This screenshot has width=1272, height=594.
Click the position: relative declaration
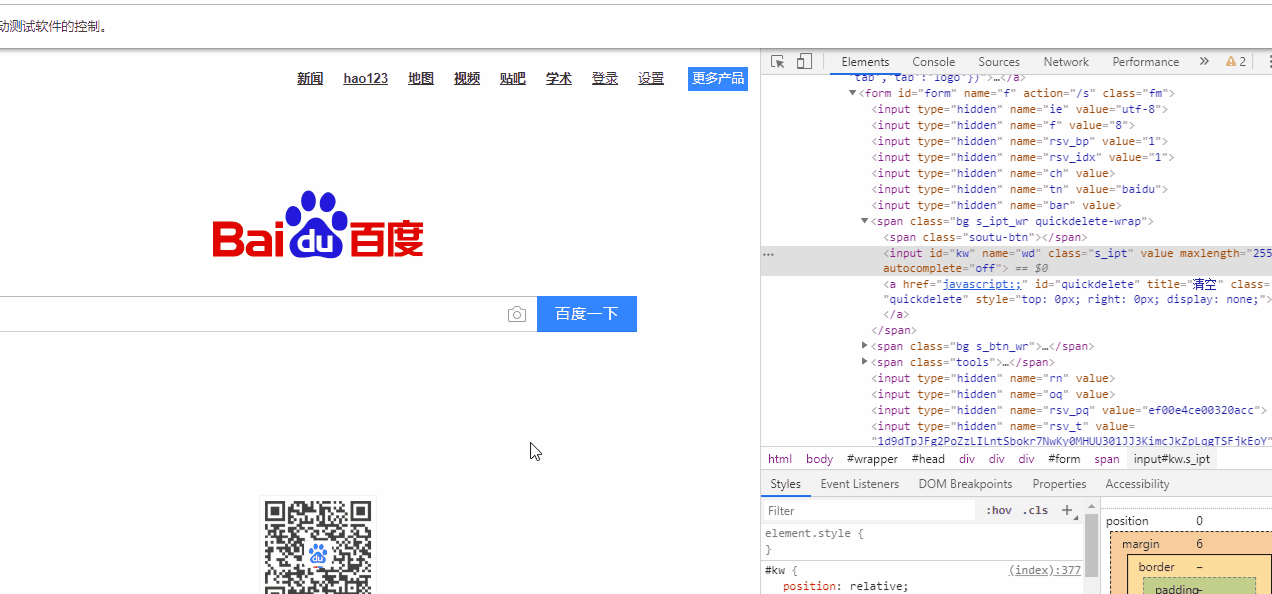tap(845, 586)
